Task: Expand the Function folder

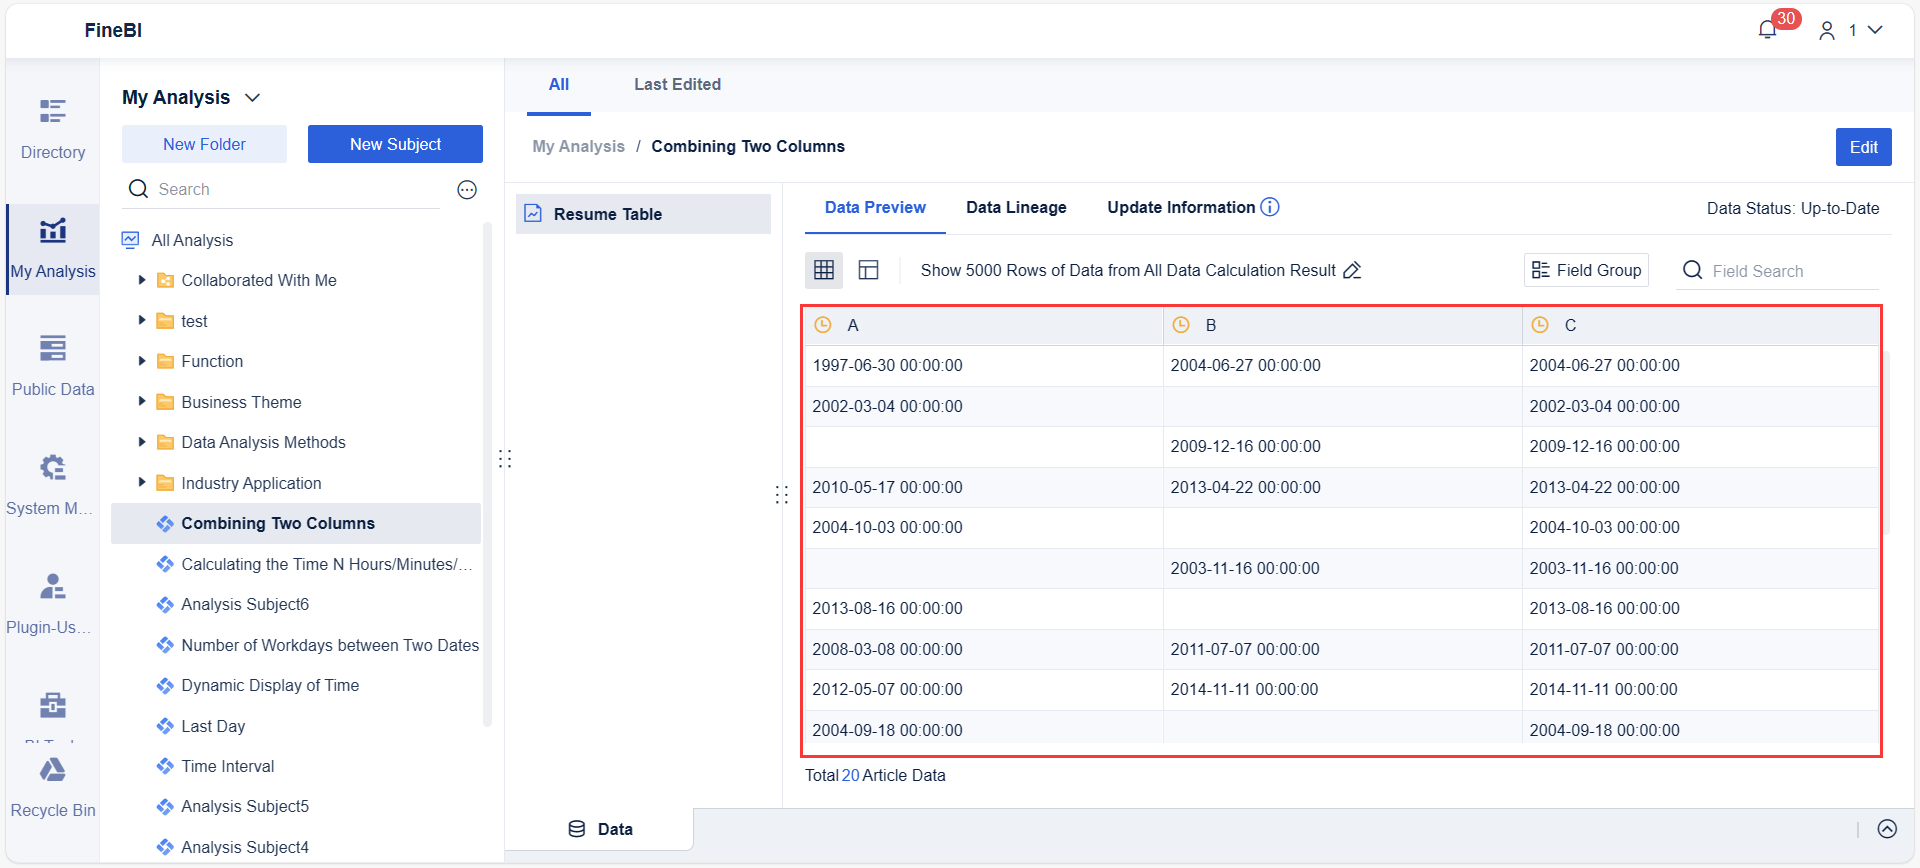Action: point(141,361)
